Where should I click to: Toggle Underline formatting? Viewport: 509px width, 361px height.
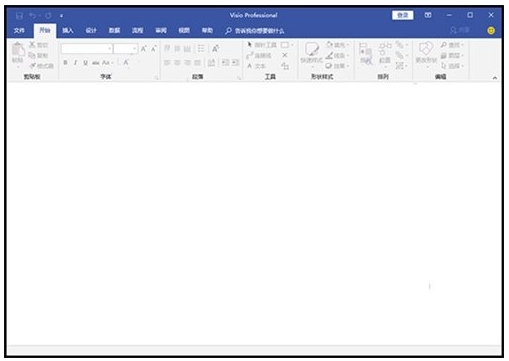[86, 63]
